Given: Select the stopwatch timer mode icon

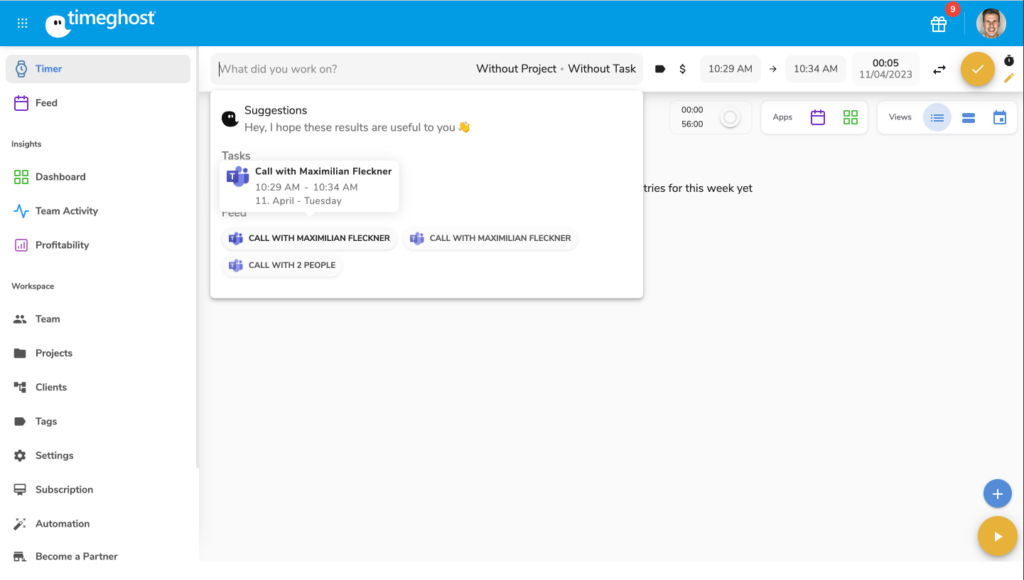Looking at the screenshot, I should [x=1008, y=60].
